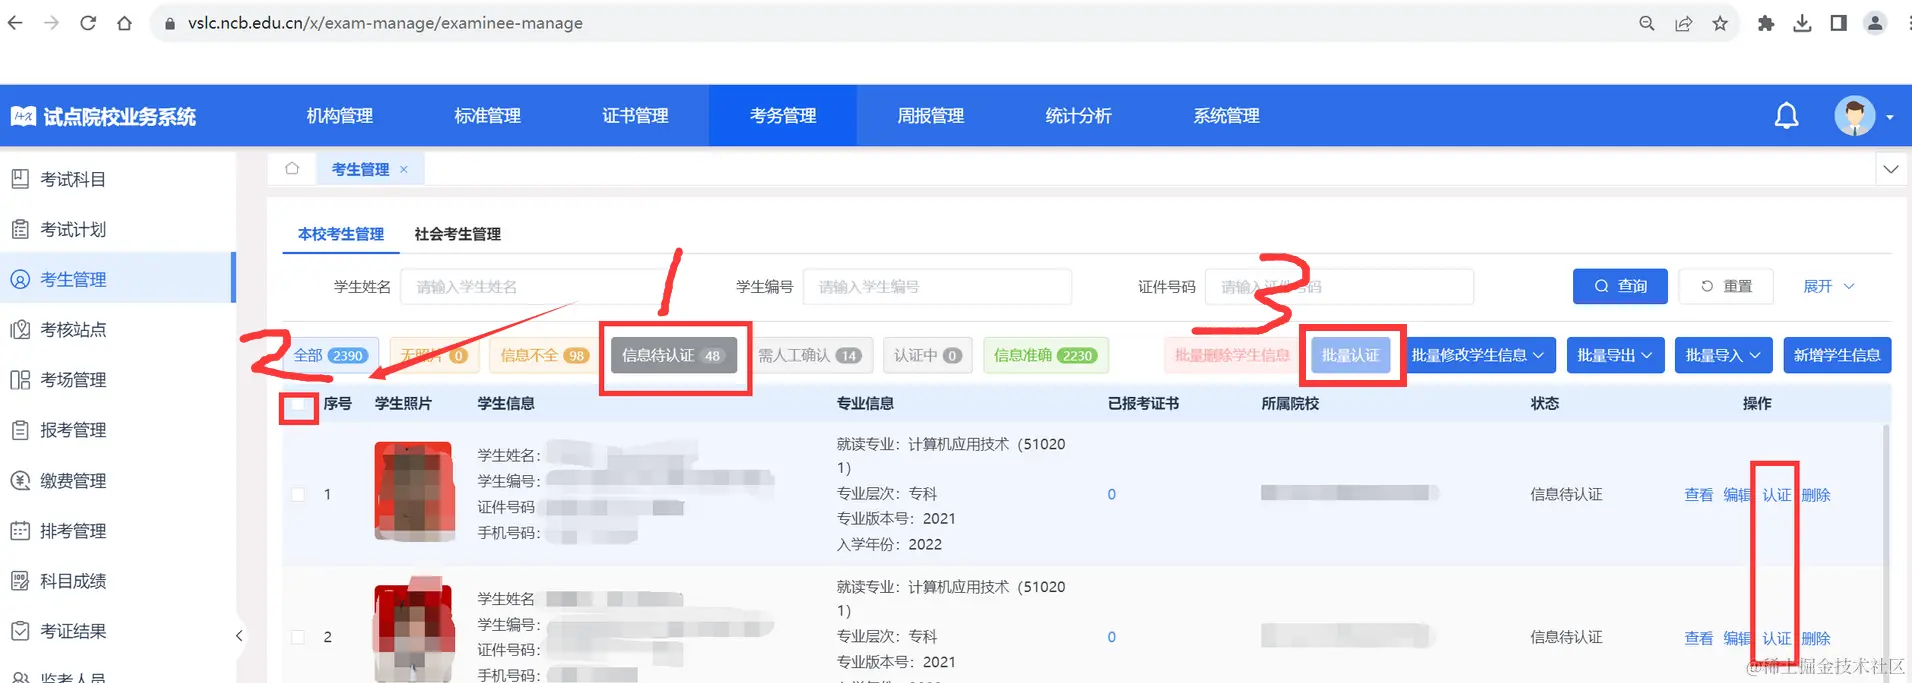The width and height of the screenshot is (1912, 683).
Task: Check the checkbox for row 2
Action: [298, 637]
